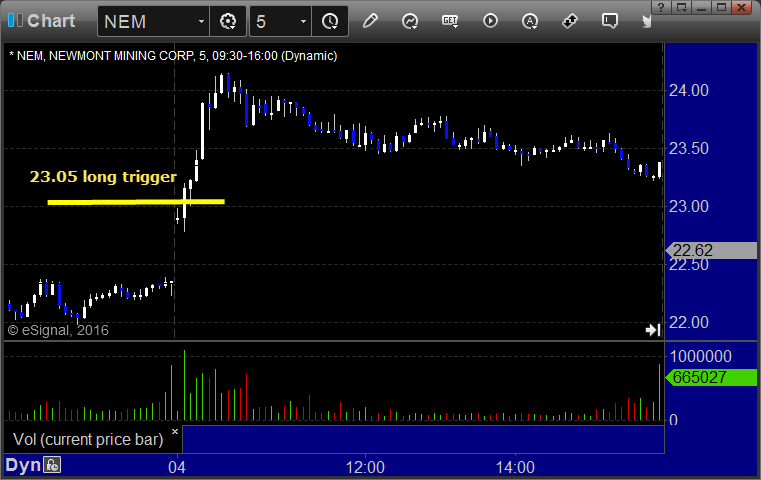Click the question mark help button

click(x=661, y=7)
